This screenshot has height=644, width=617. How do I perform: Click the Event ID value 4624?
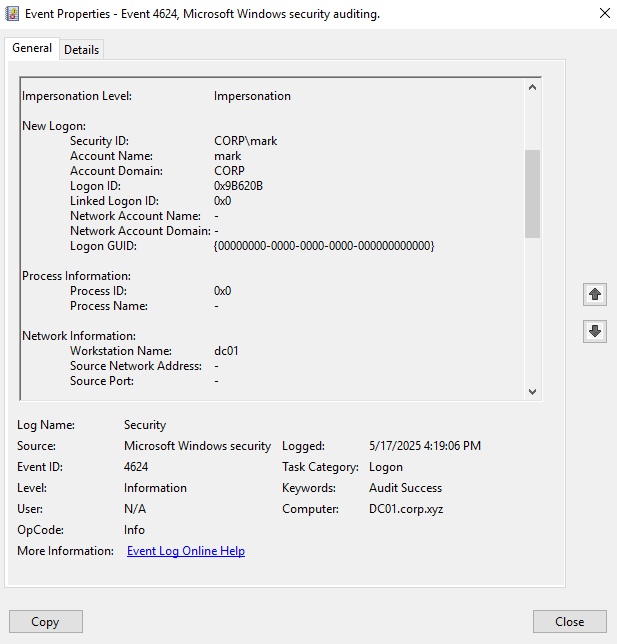click(x=138, y=467)
